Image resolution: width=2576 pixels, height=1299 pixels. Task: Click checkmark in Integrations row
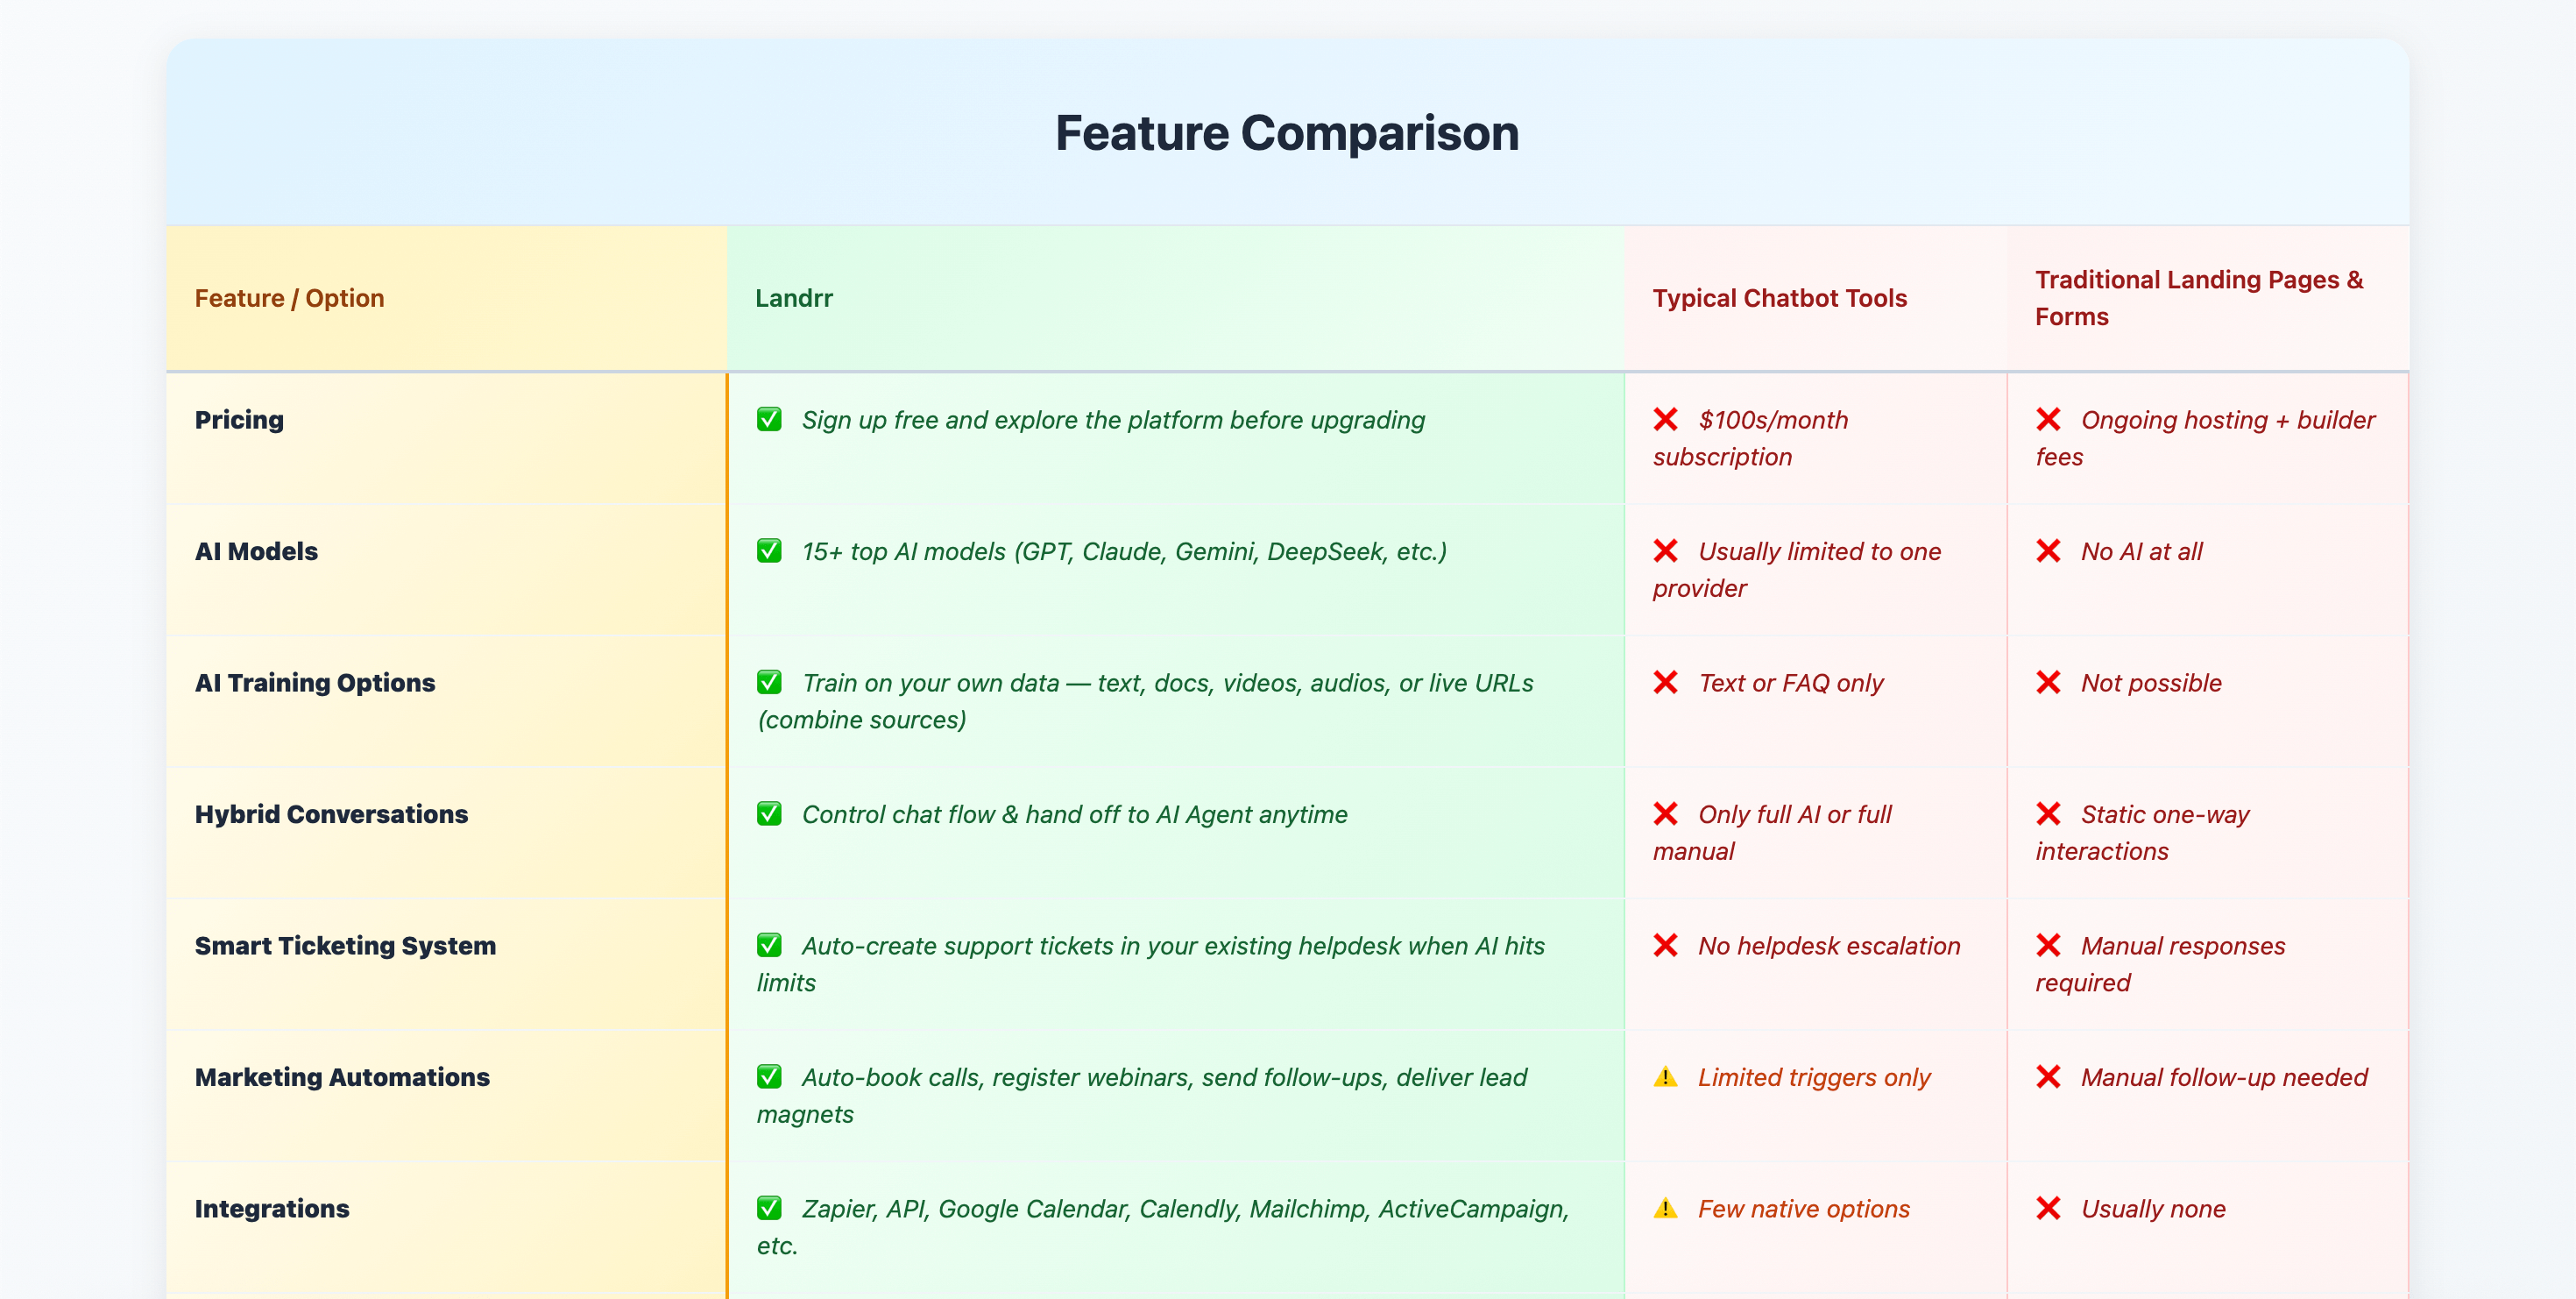(769, 1208)
